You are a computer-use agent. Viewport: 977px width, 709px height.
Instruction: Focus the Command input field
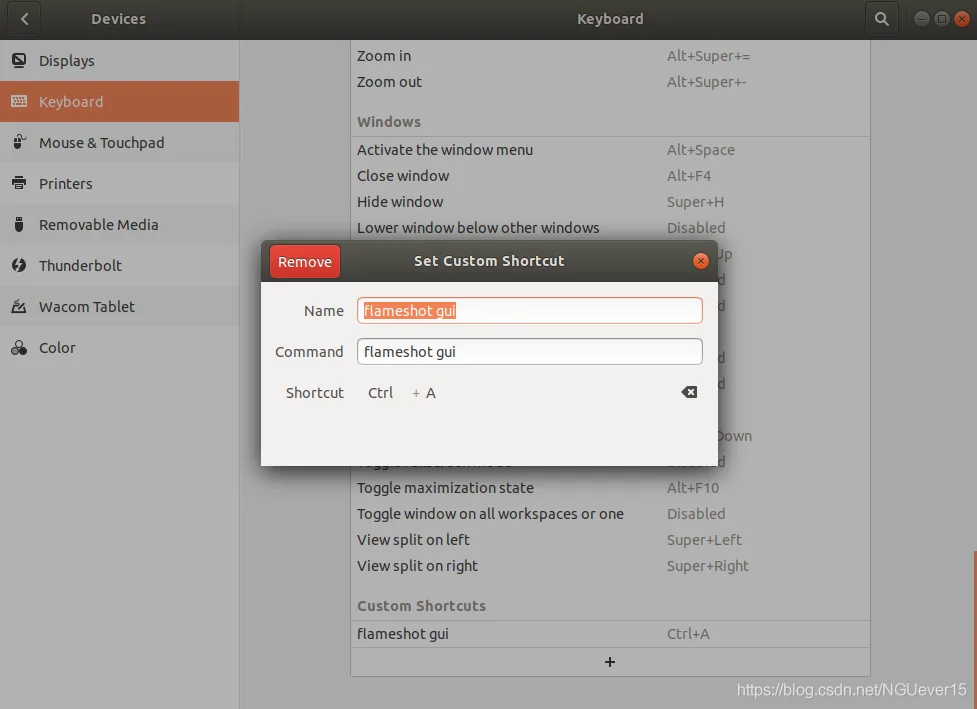pyautogui.click(x=530, y=351)
